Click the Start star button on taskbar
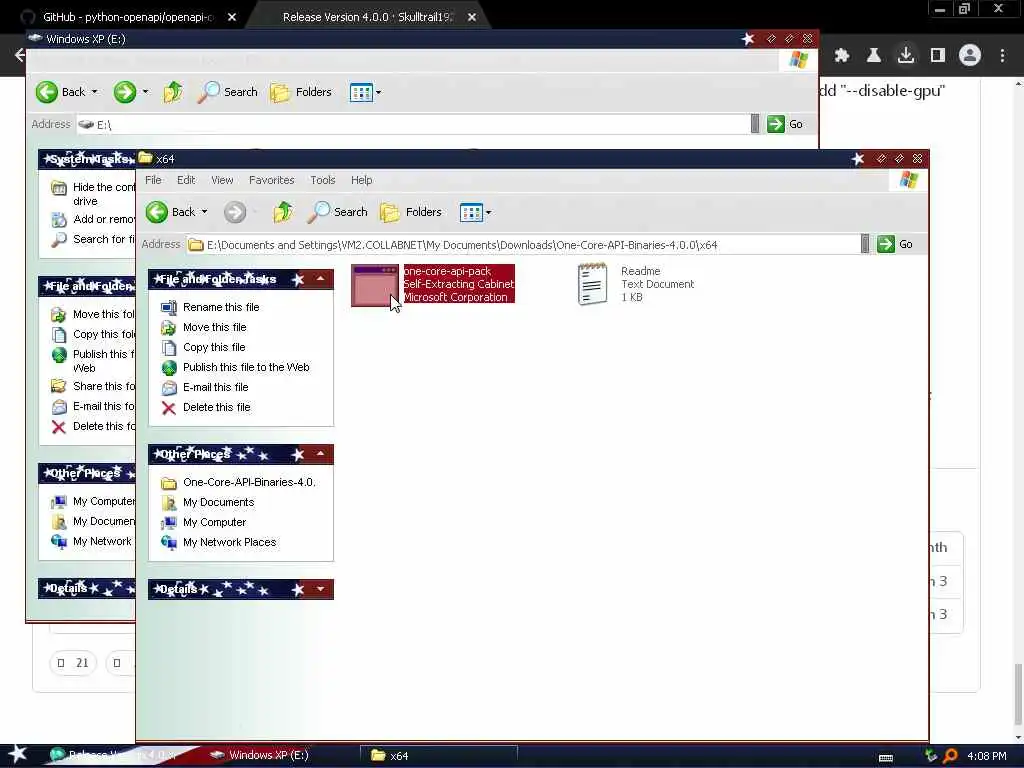Screen dimensions: 1024x768 [18, 755]
